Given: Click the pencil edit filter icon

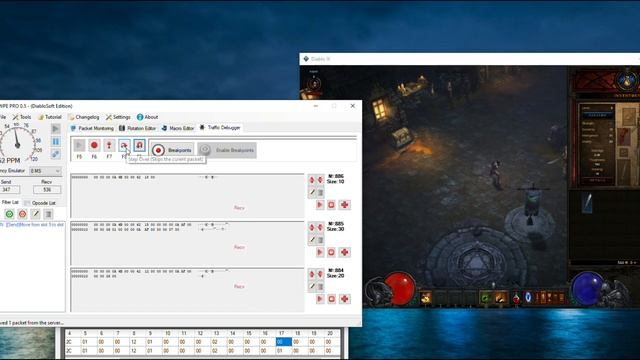Looking at the screenshot, I should pyautogui.click(x=36, y=213).
